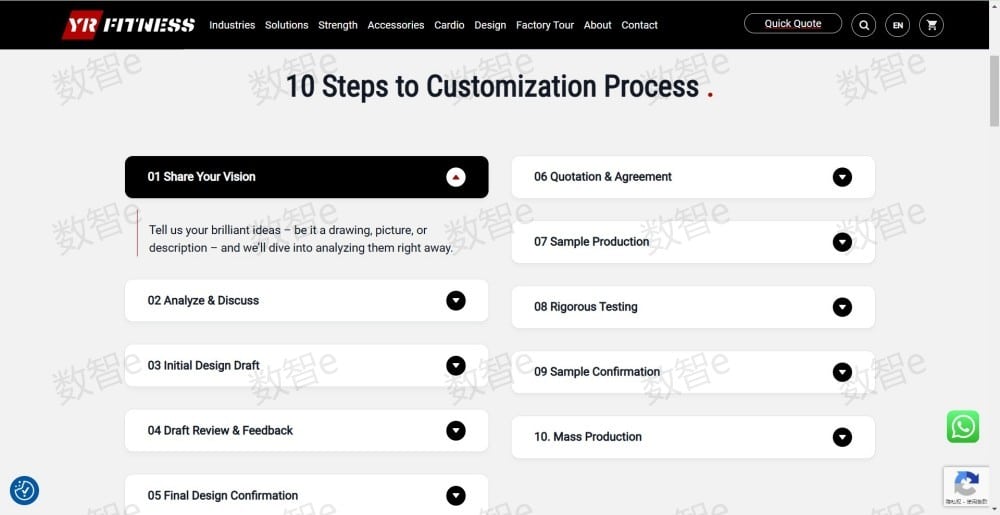1000x515 pixels.
Task: Click the reCAPTCHA badge
Action: [966, 487]
